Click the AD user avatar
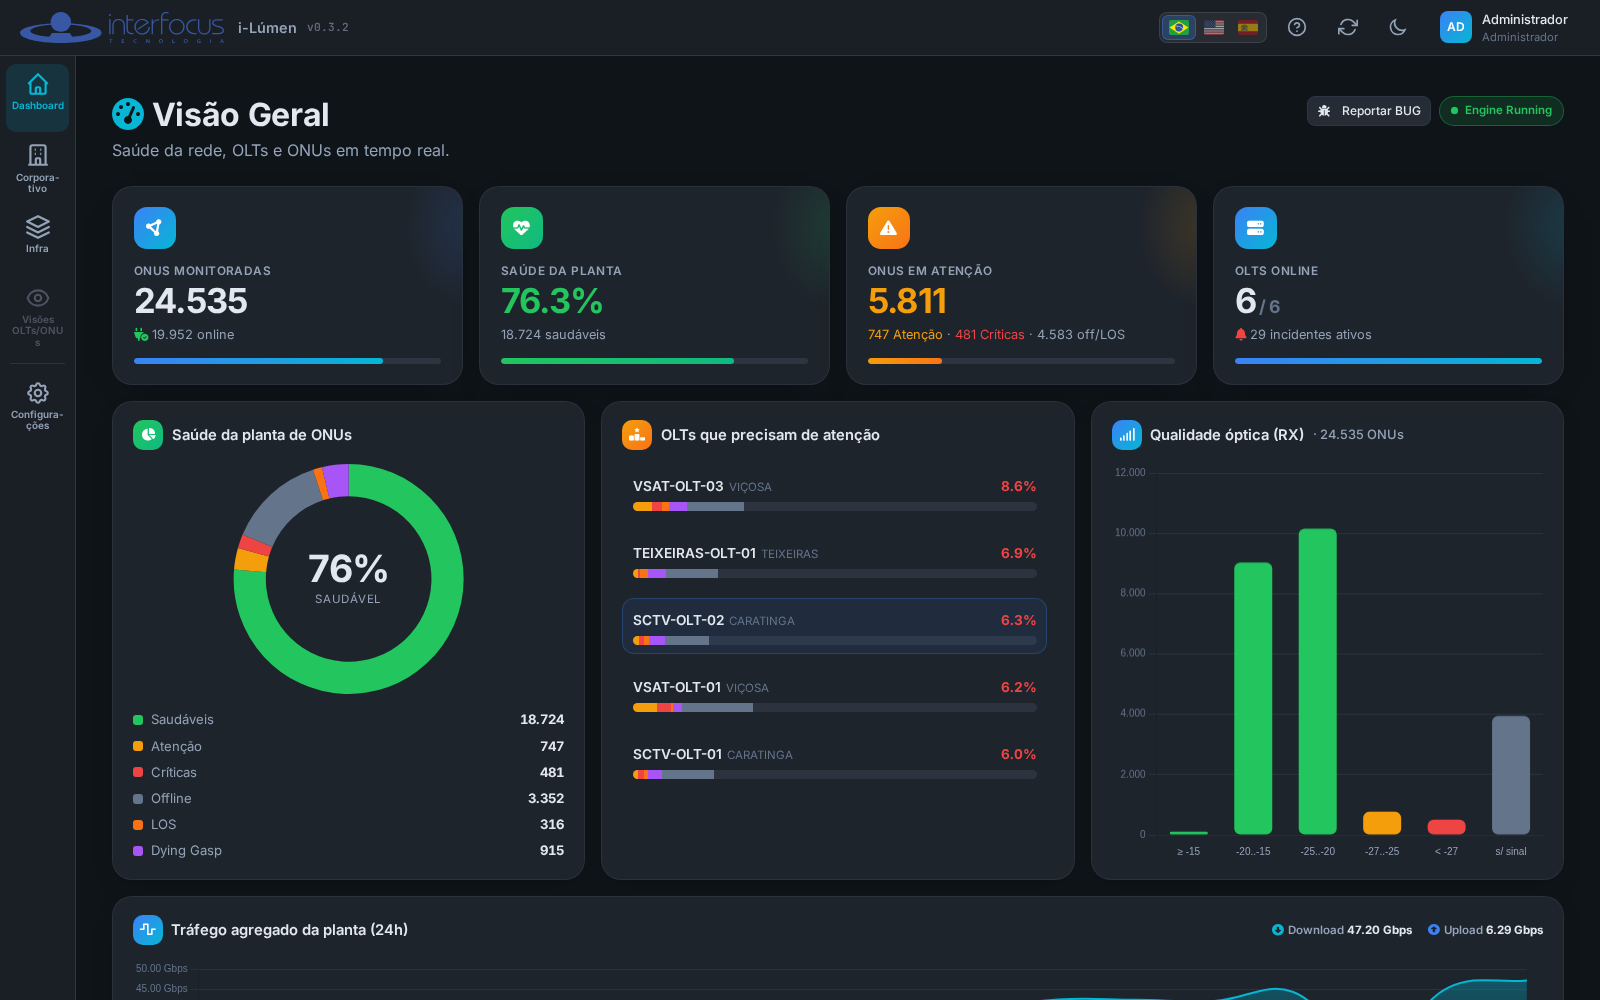1600x1000 pixels. tap(1456, 27)
